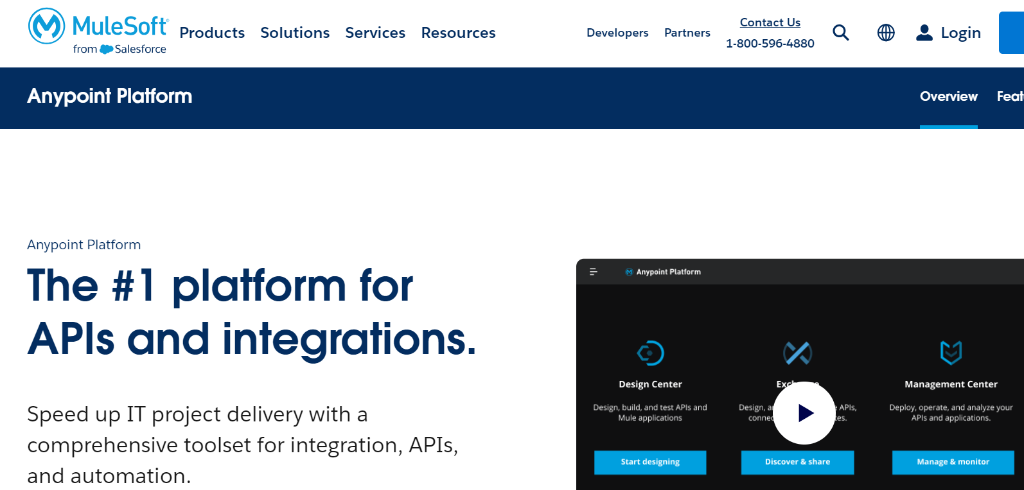Viewport: 1024px width, 490px height.
Task: Click the Design Center icon in video
Action: click(650, 353)
